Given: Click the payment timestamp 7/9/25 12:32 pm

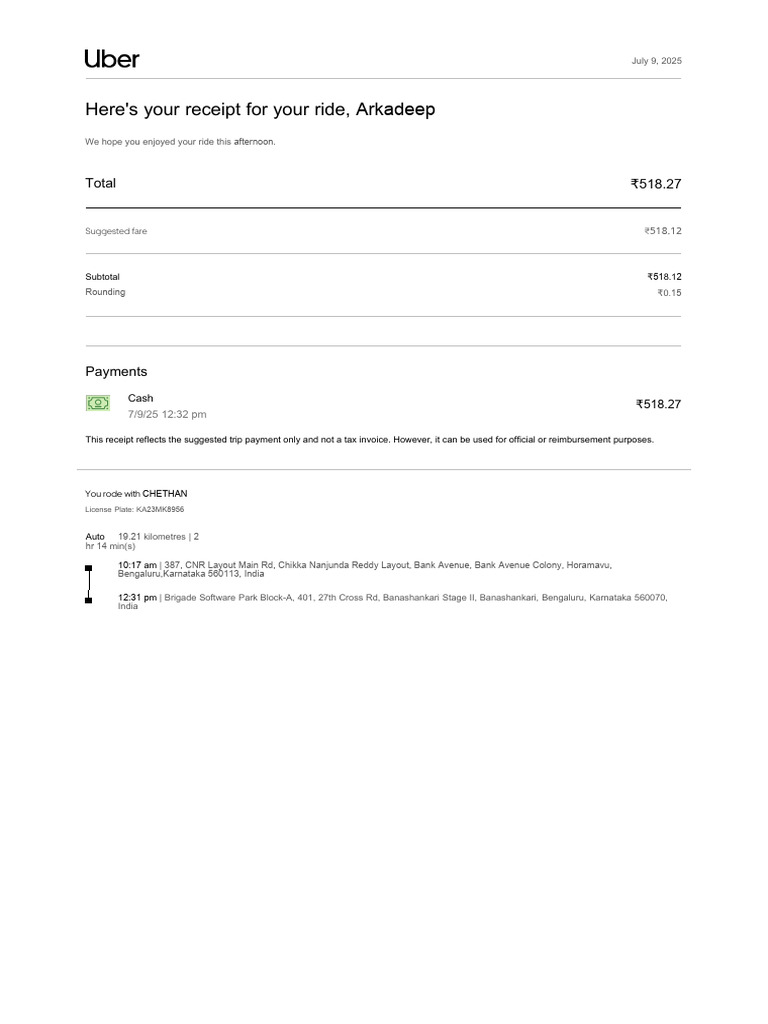Looking at the screenshot, I should coord(167,414).
